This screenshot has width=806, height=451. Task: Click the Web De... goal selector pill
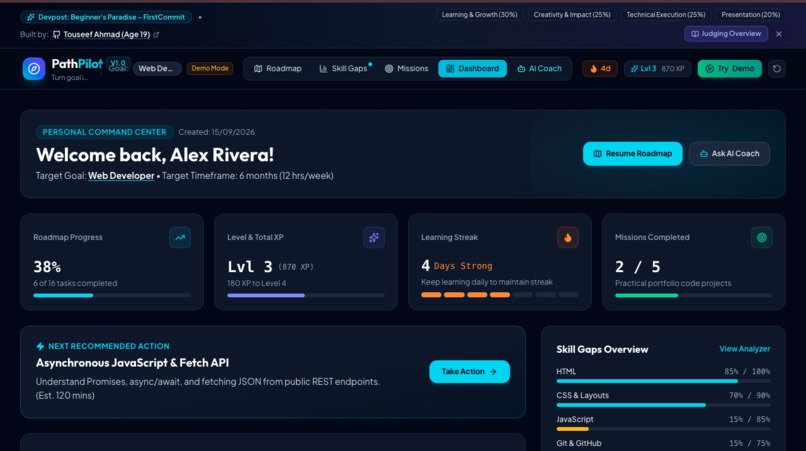click(x=157, y=68)
